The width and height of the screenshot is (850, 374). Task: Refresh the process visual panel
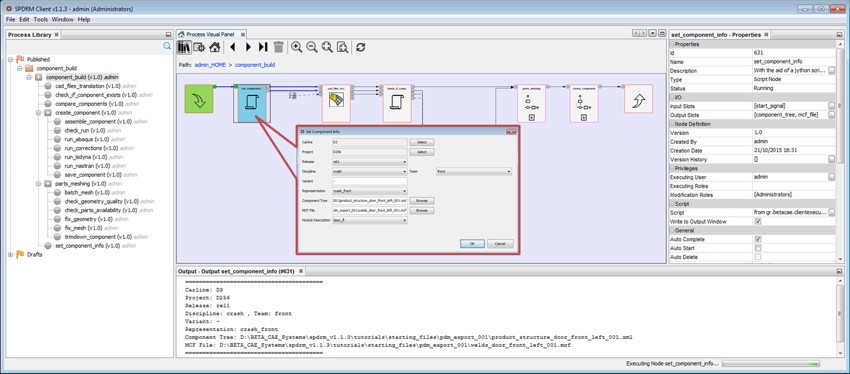pos(360,47)
